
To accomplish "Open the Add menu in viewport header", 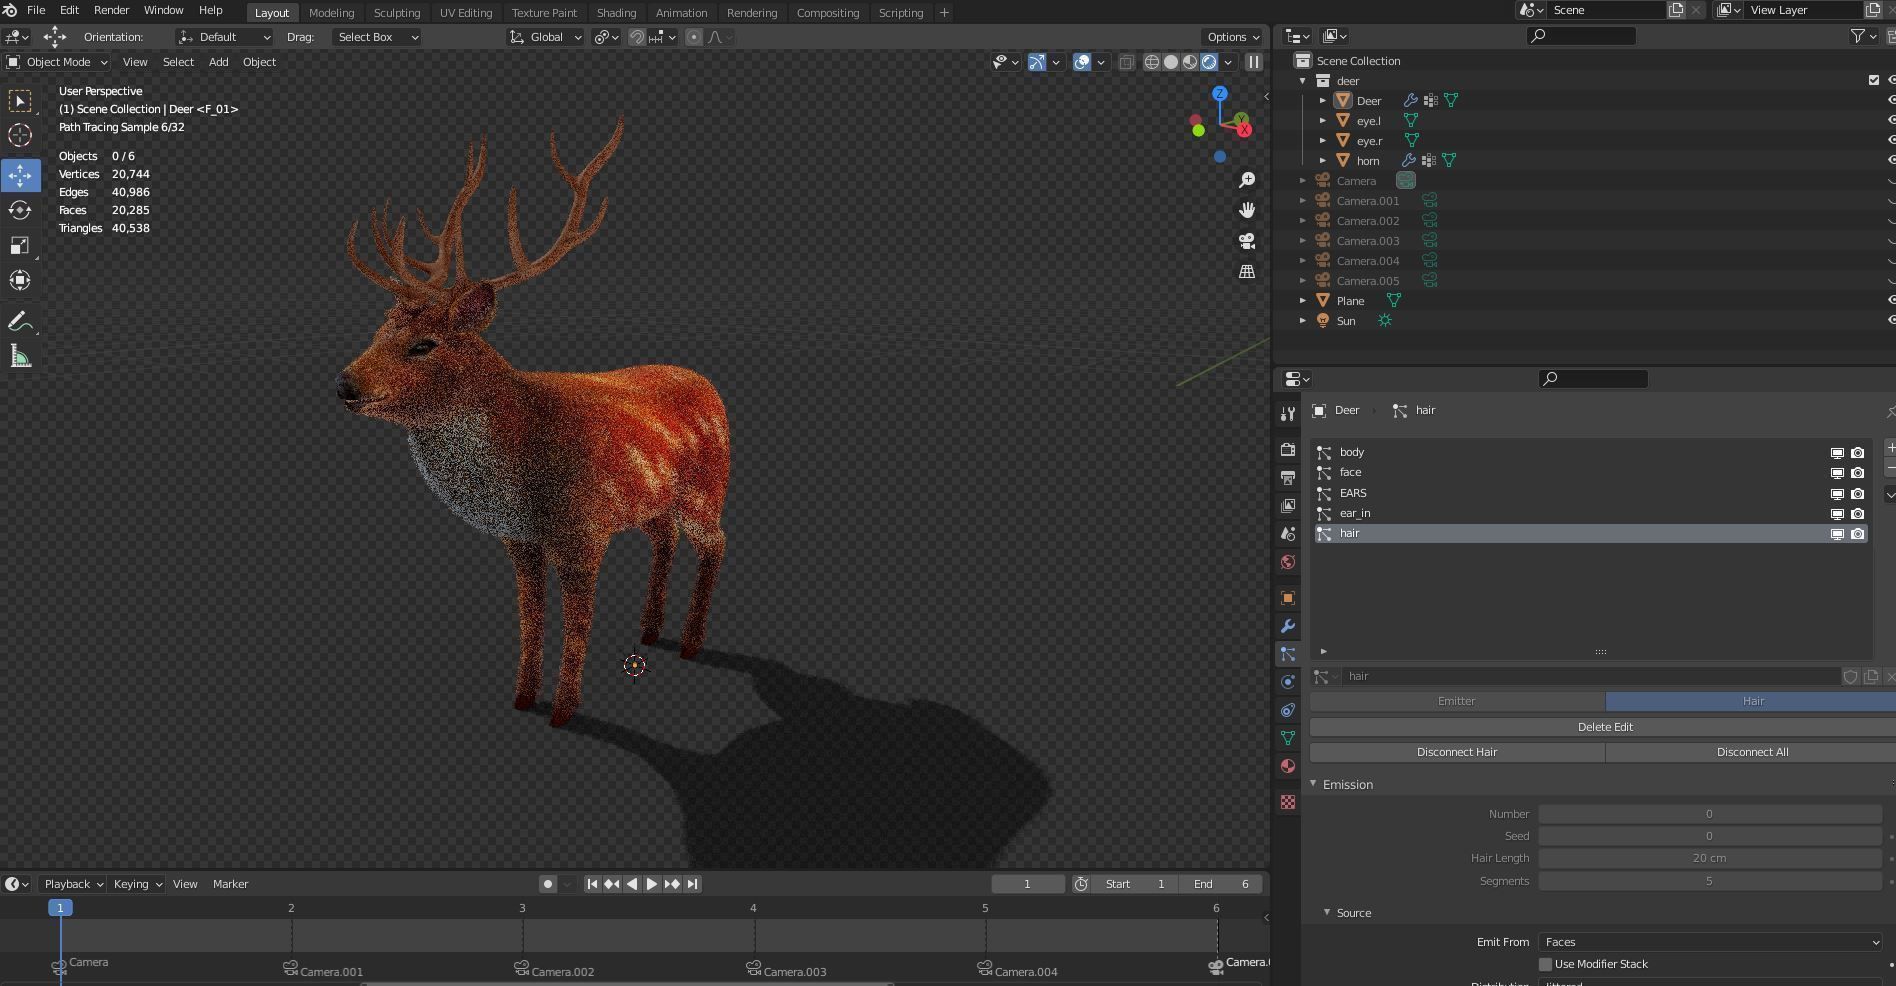I will coord(218,62).
